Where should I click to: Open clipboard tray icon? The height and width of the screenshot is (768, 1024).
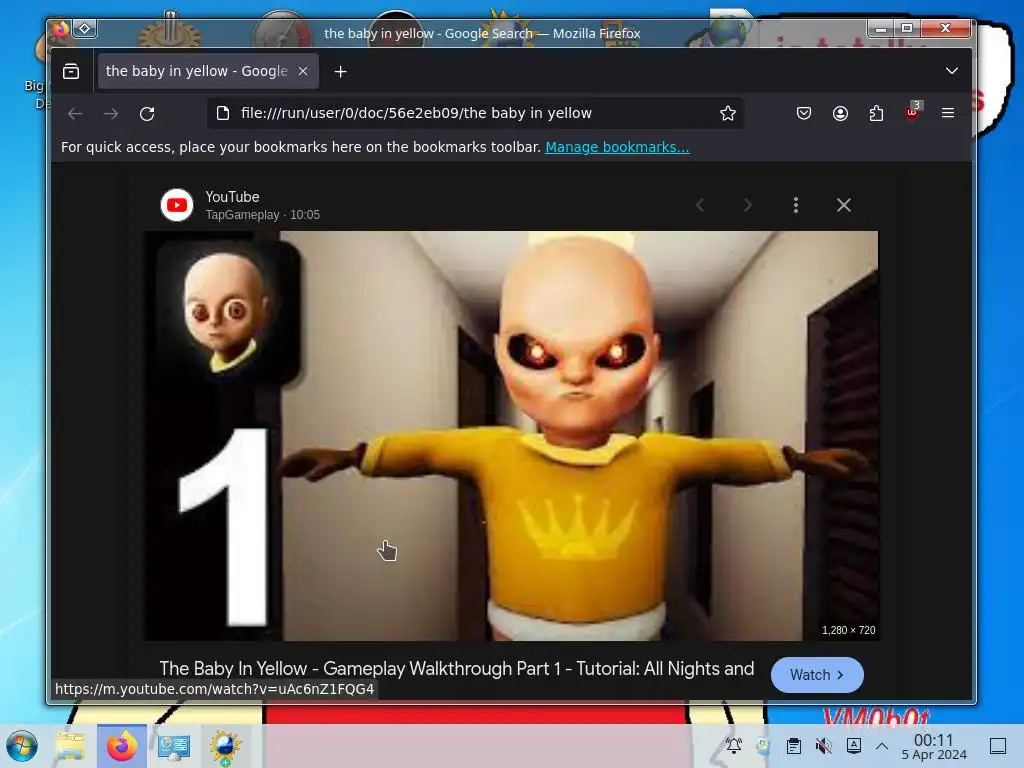tap(793, 746)
